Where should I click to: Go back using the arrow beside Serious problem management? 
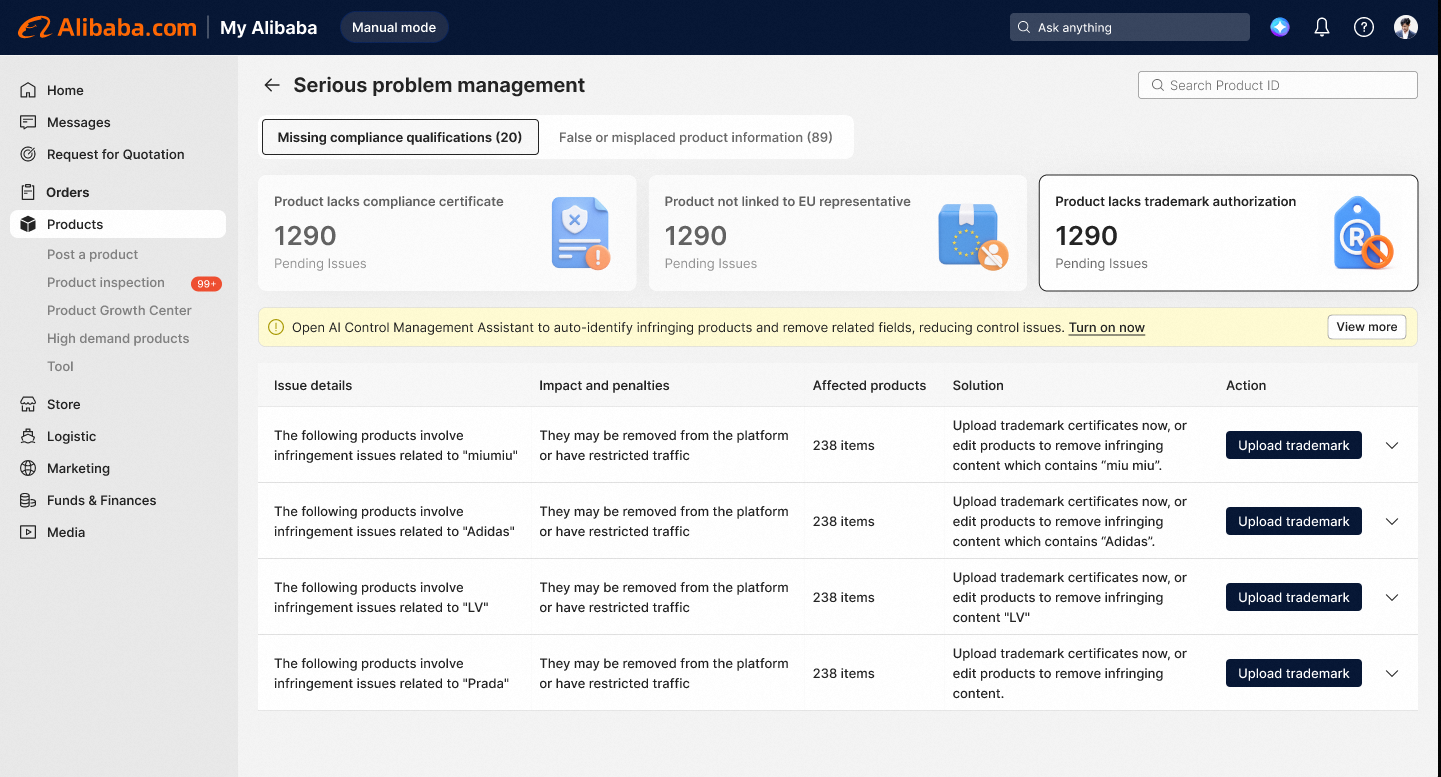pyautogui.click(x=272, y=85)
